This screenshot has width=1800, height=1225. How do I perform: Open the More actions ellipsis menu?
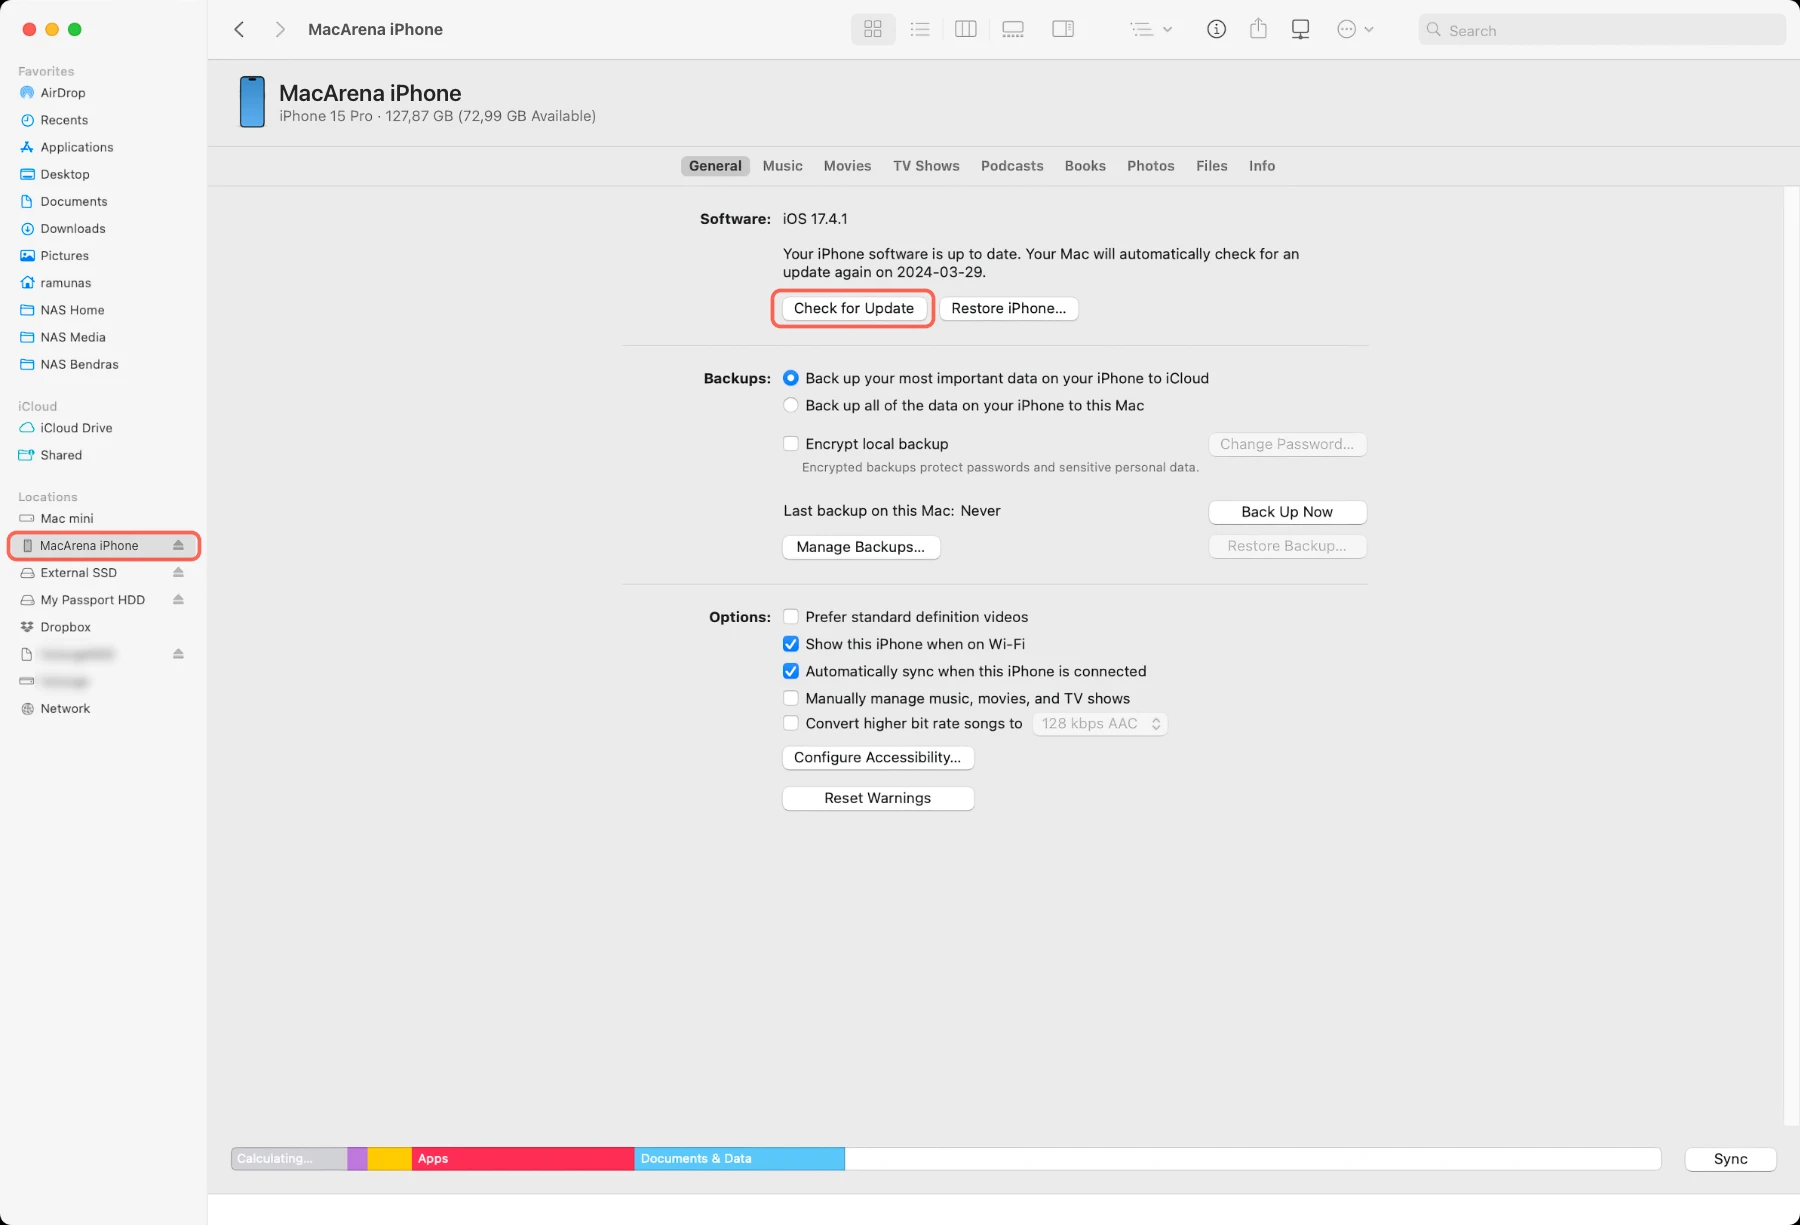pyautogui.click(x=1355, y=30)
